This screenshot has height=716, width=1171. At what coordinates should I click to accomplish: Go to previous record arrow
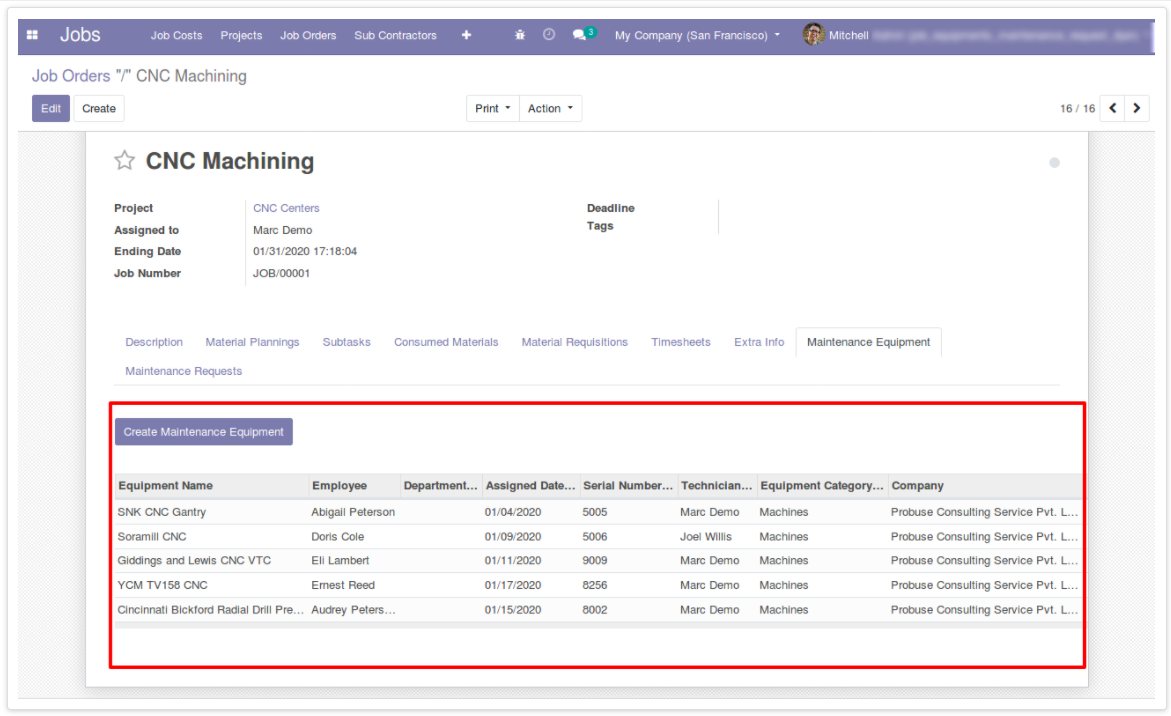tap(1112, 109)
